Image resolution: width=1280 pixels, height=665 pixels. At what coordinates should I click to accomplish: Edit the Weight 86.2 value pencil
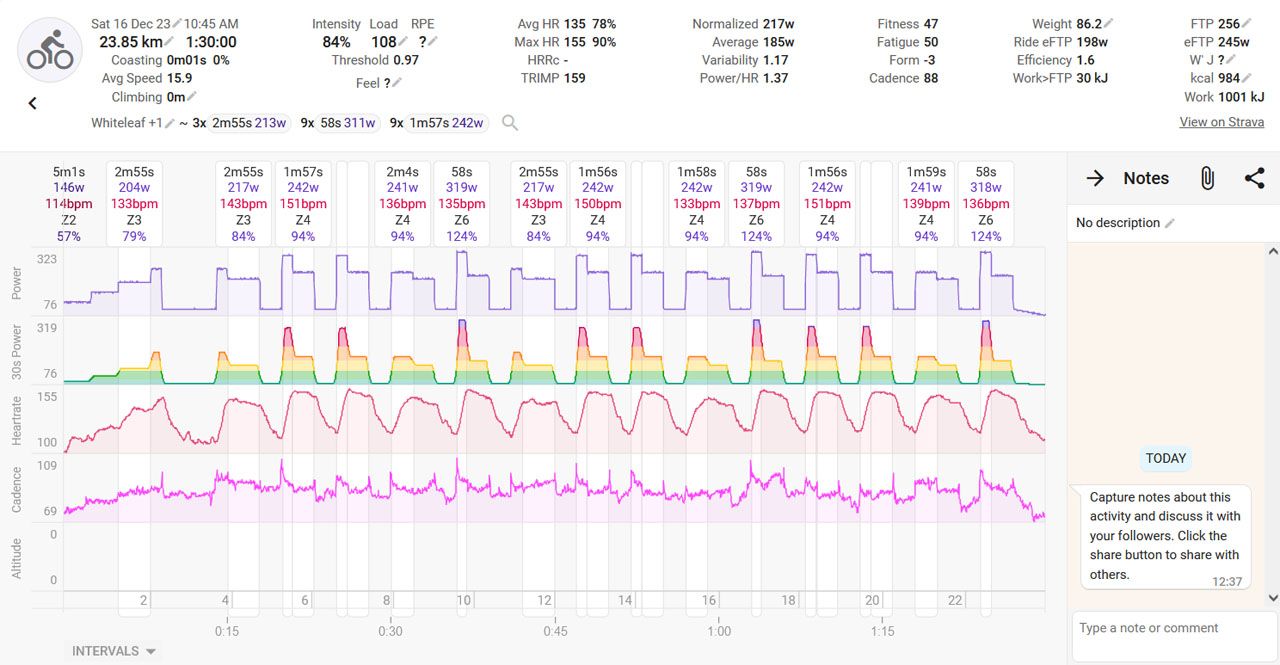(1110, 24)
